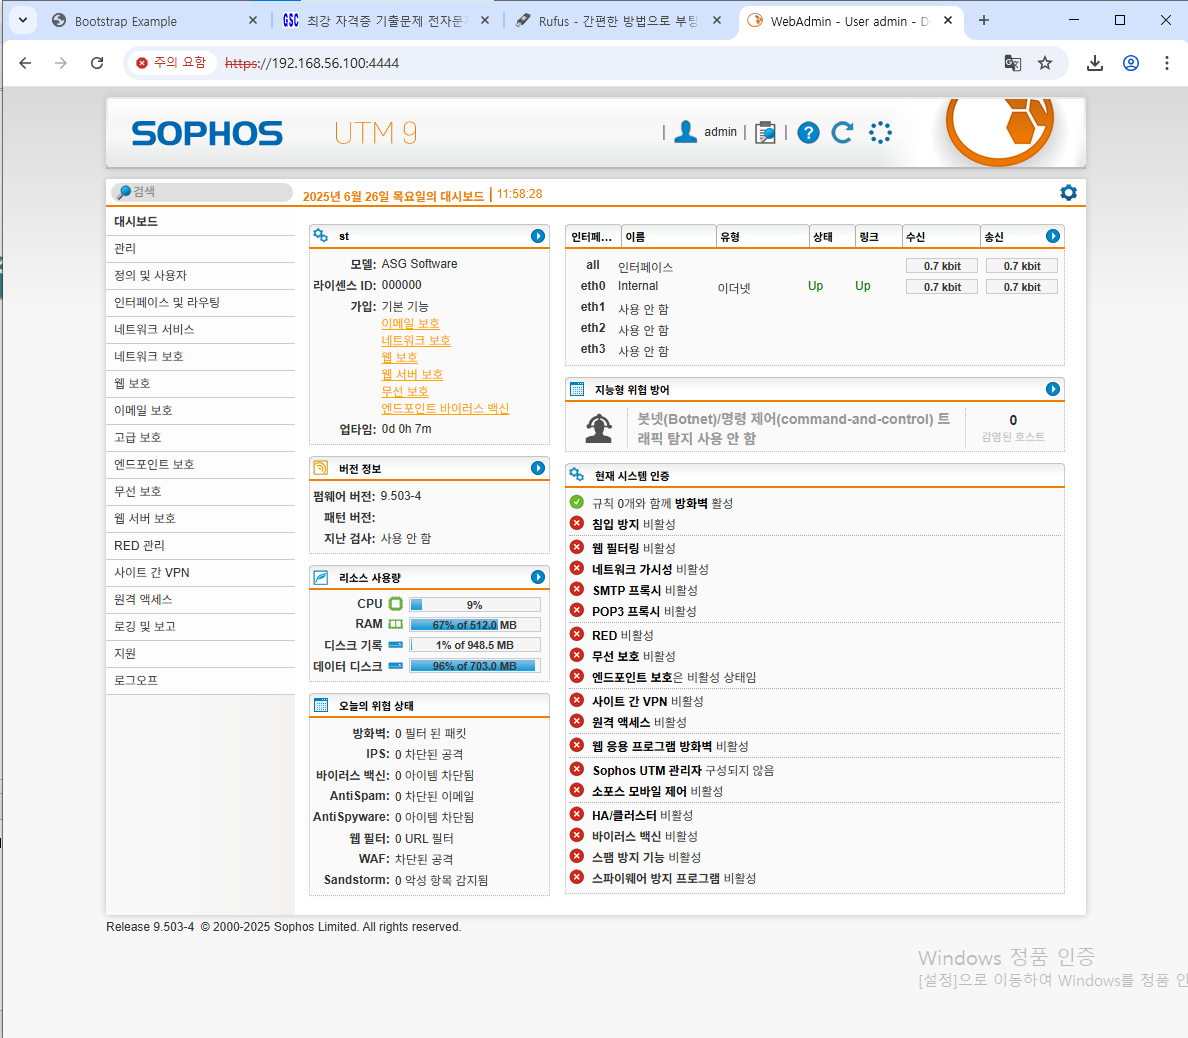Open the 이메일 보호 subscription link

(x=410, y=324)
